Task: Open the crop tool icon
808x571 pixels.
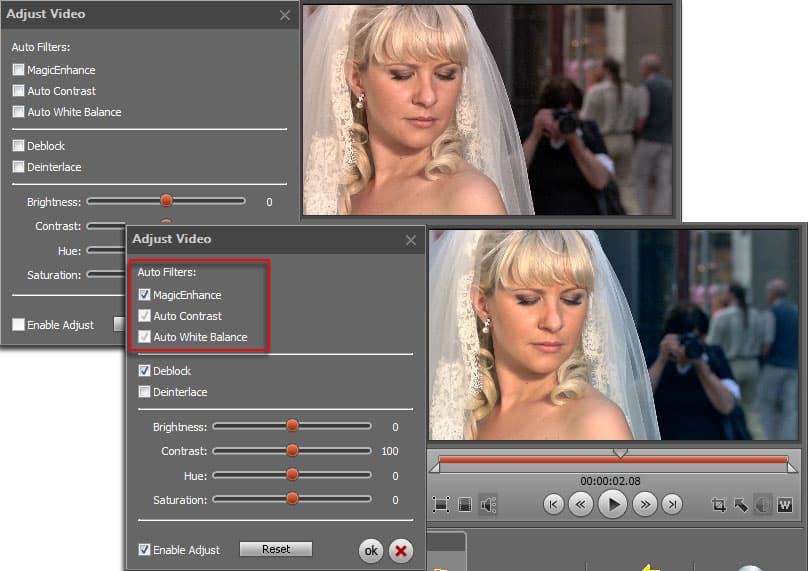Action: (x=719, y=505)
